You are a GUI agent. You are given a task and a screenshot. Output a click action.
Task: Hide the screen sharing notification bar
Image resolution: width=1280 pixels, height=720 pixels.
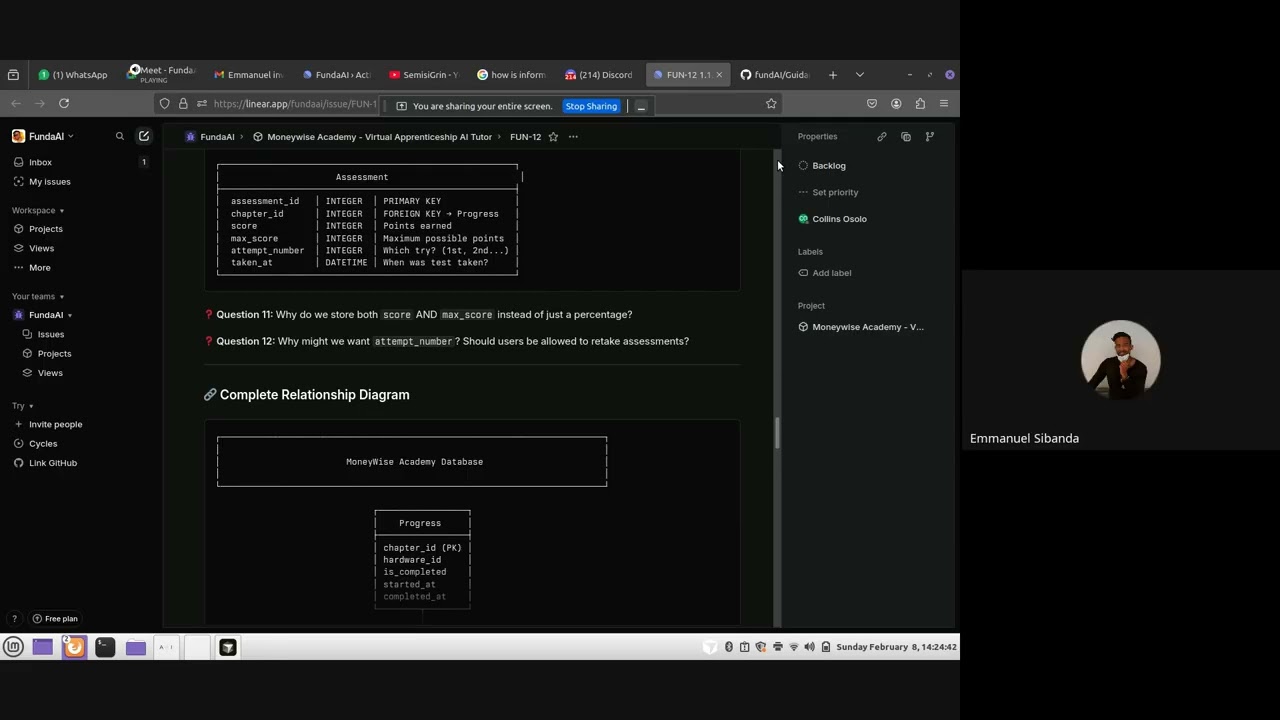pos(641,106)
